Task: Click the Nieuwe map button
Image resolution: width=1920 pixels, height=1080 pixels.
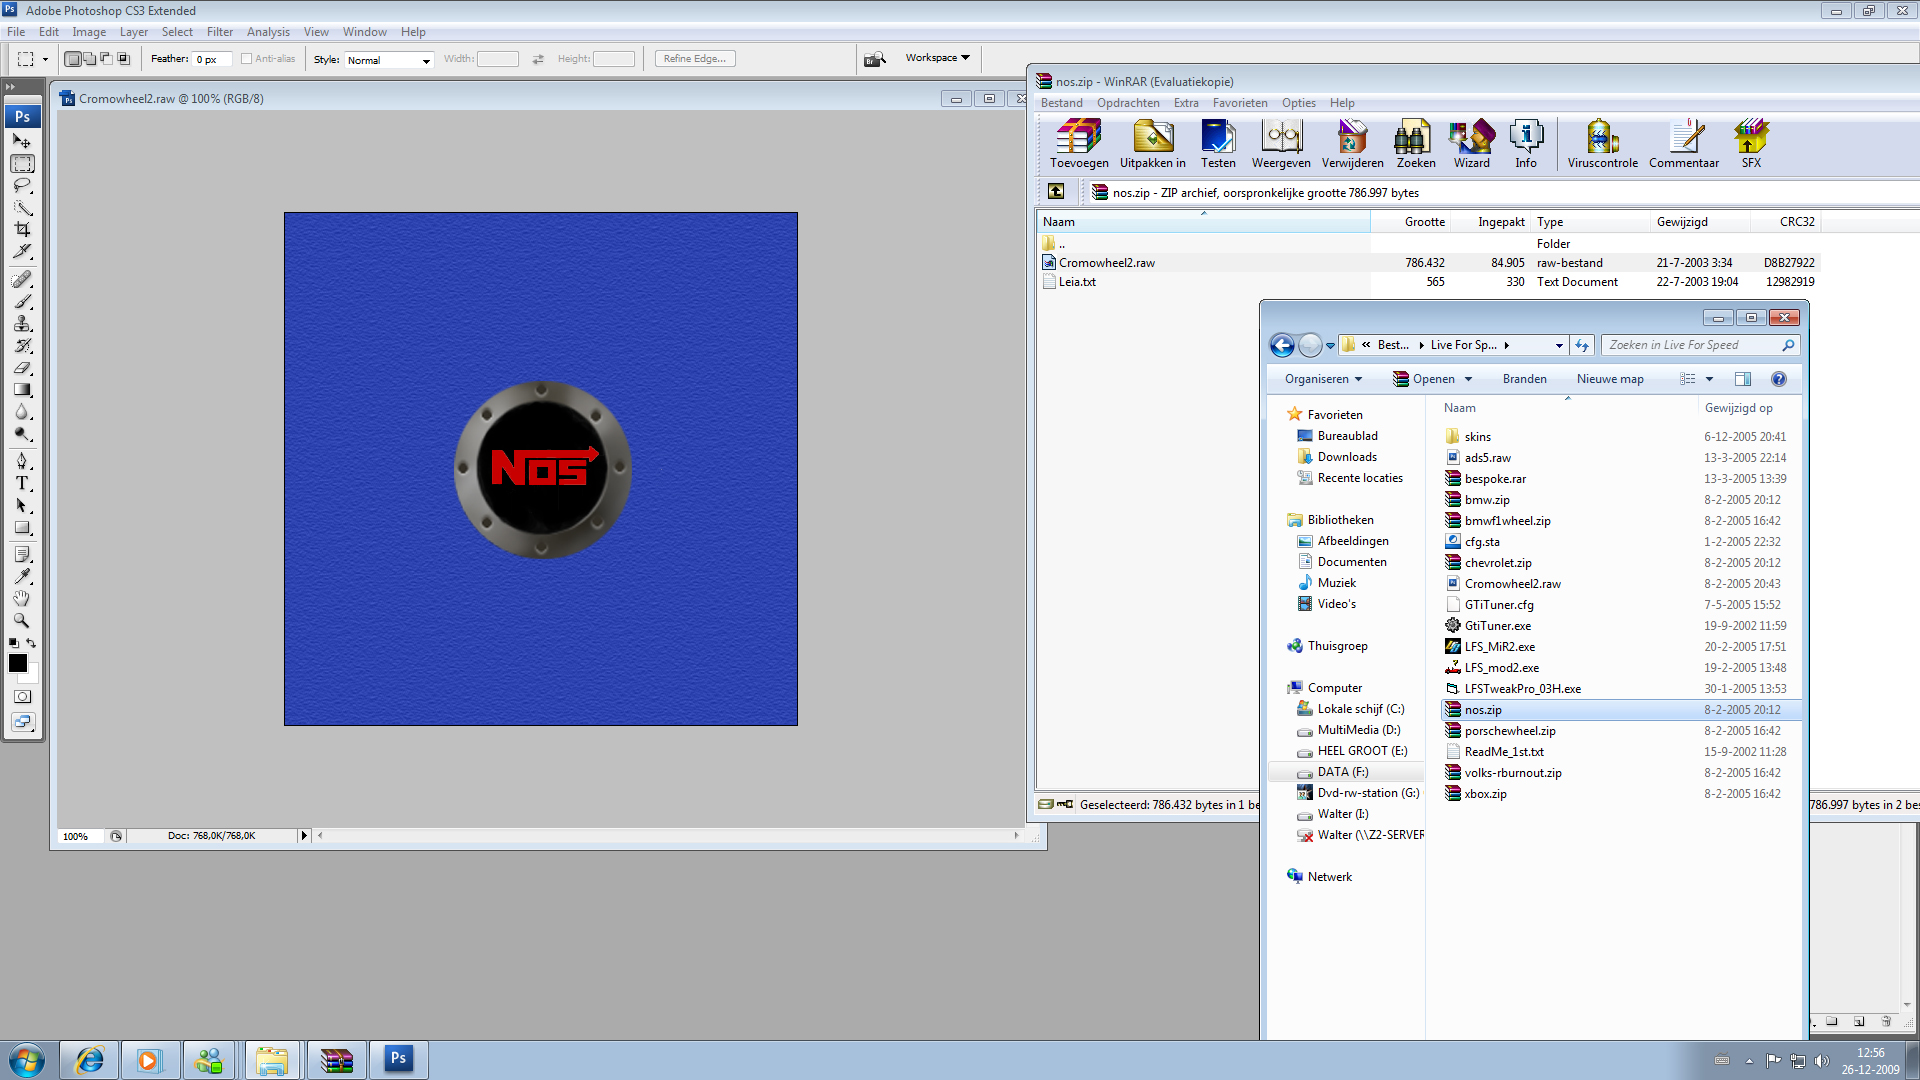Action: 1609,379
